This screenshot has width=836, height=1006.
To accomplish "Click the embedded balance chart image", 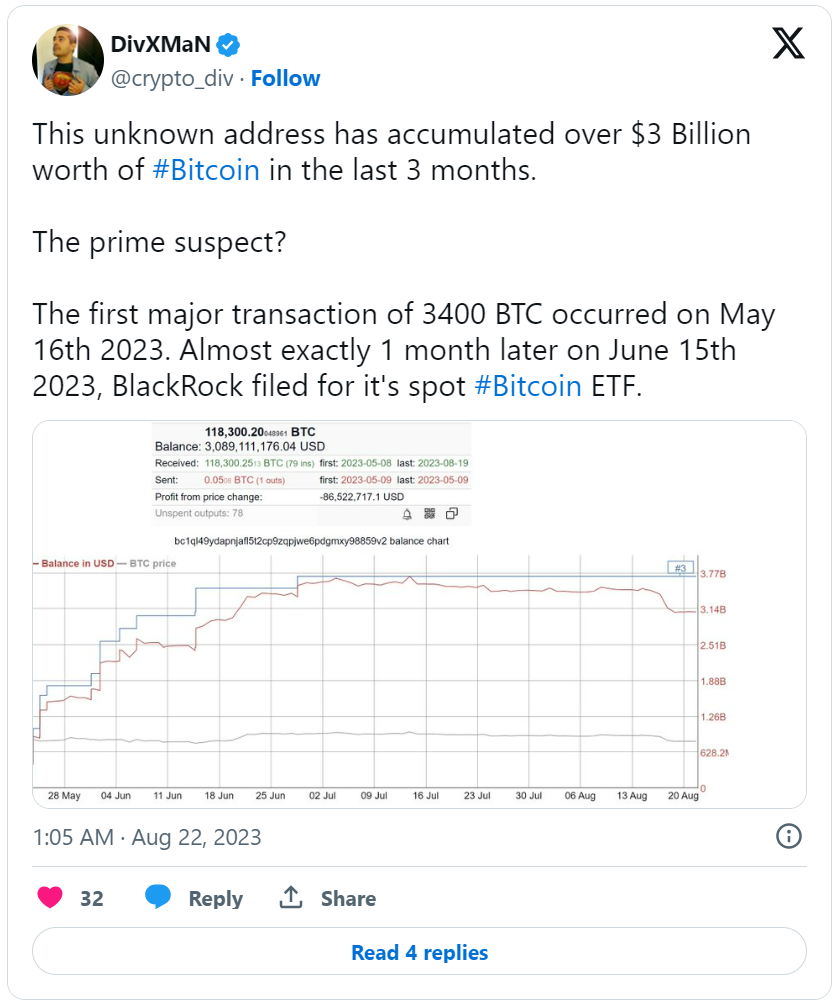I will pos(418,612).
